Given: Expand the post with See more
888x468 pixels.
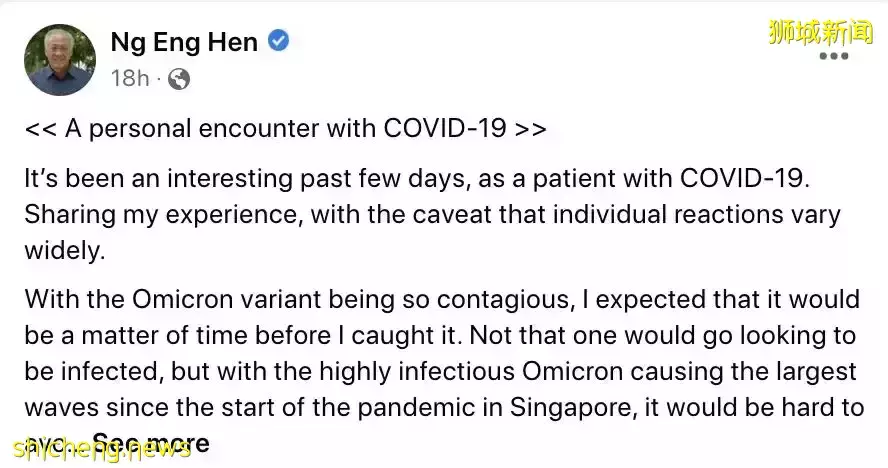Looking at the screenshot, I should tap(152, 443).
